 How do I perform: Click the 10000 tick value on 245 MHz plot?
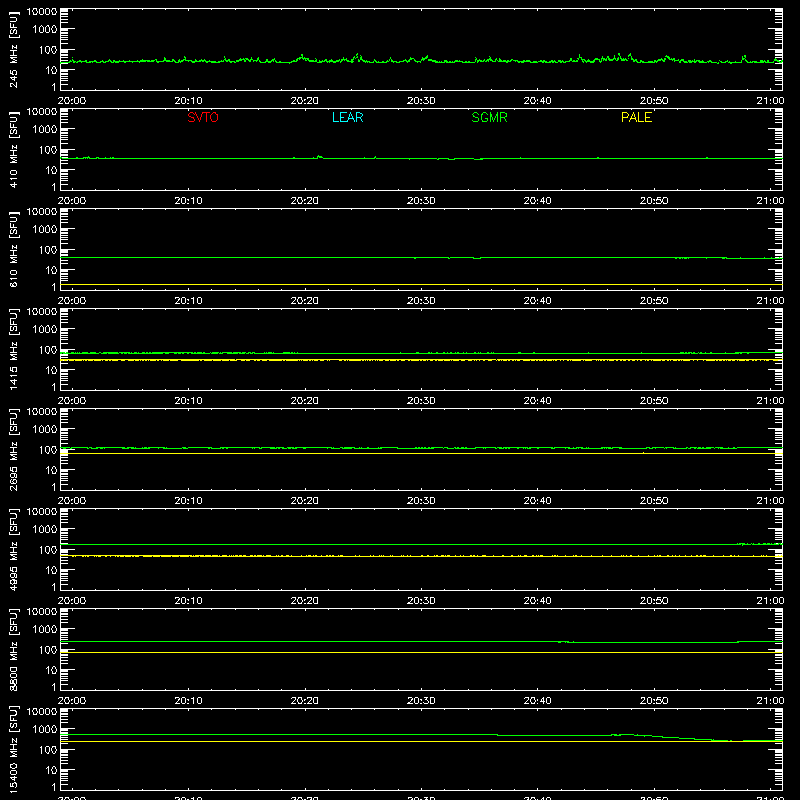[42, 12]
